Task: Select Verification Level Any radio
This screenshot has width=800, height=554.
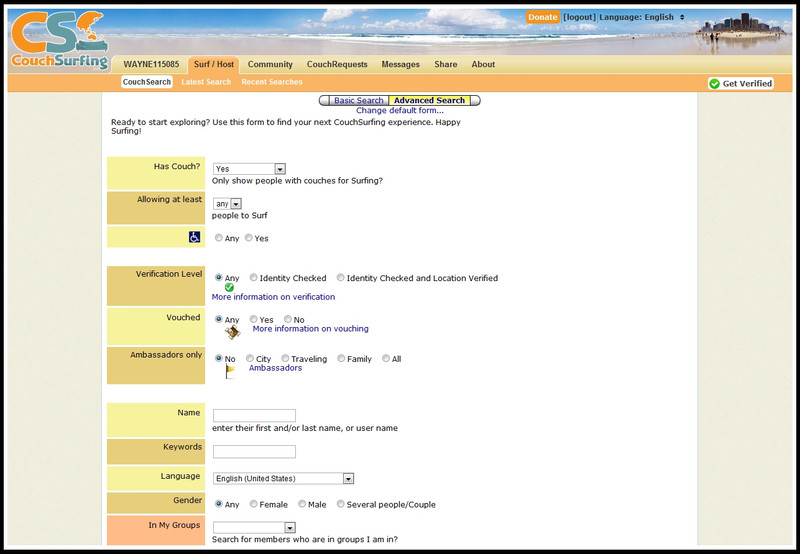Action: click(219, 278)
